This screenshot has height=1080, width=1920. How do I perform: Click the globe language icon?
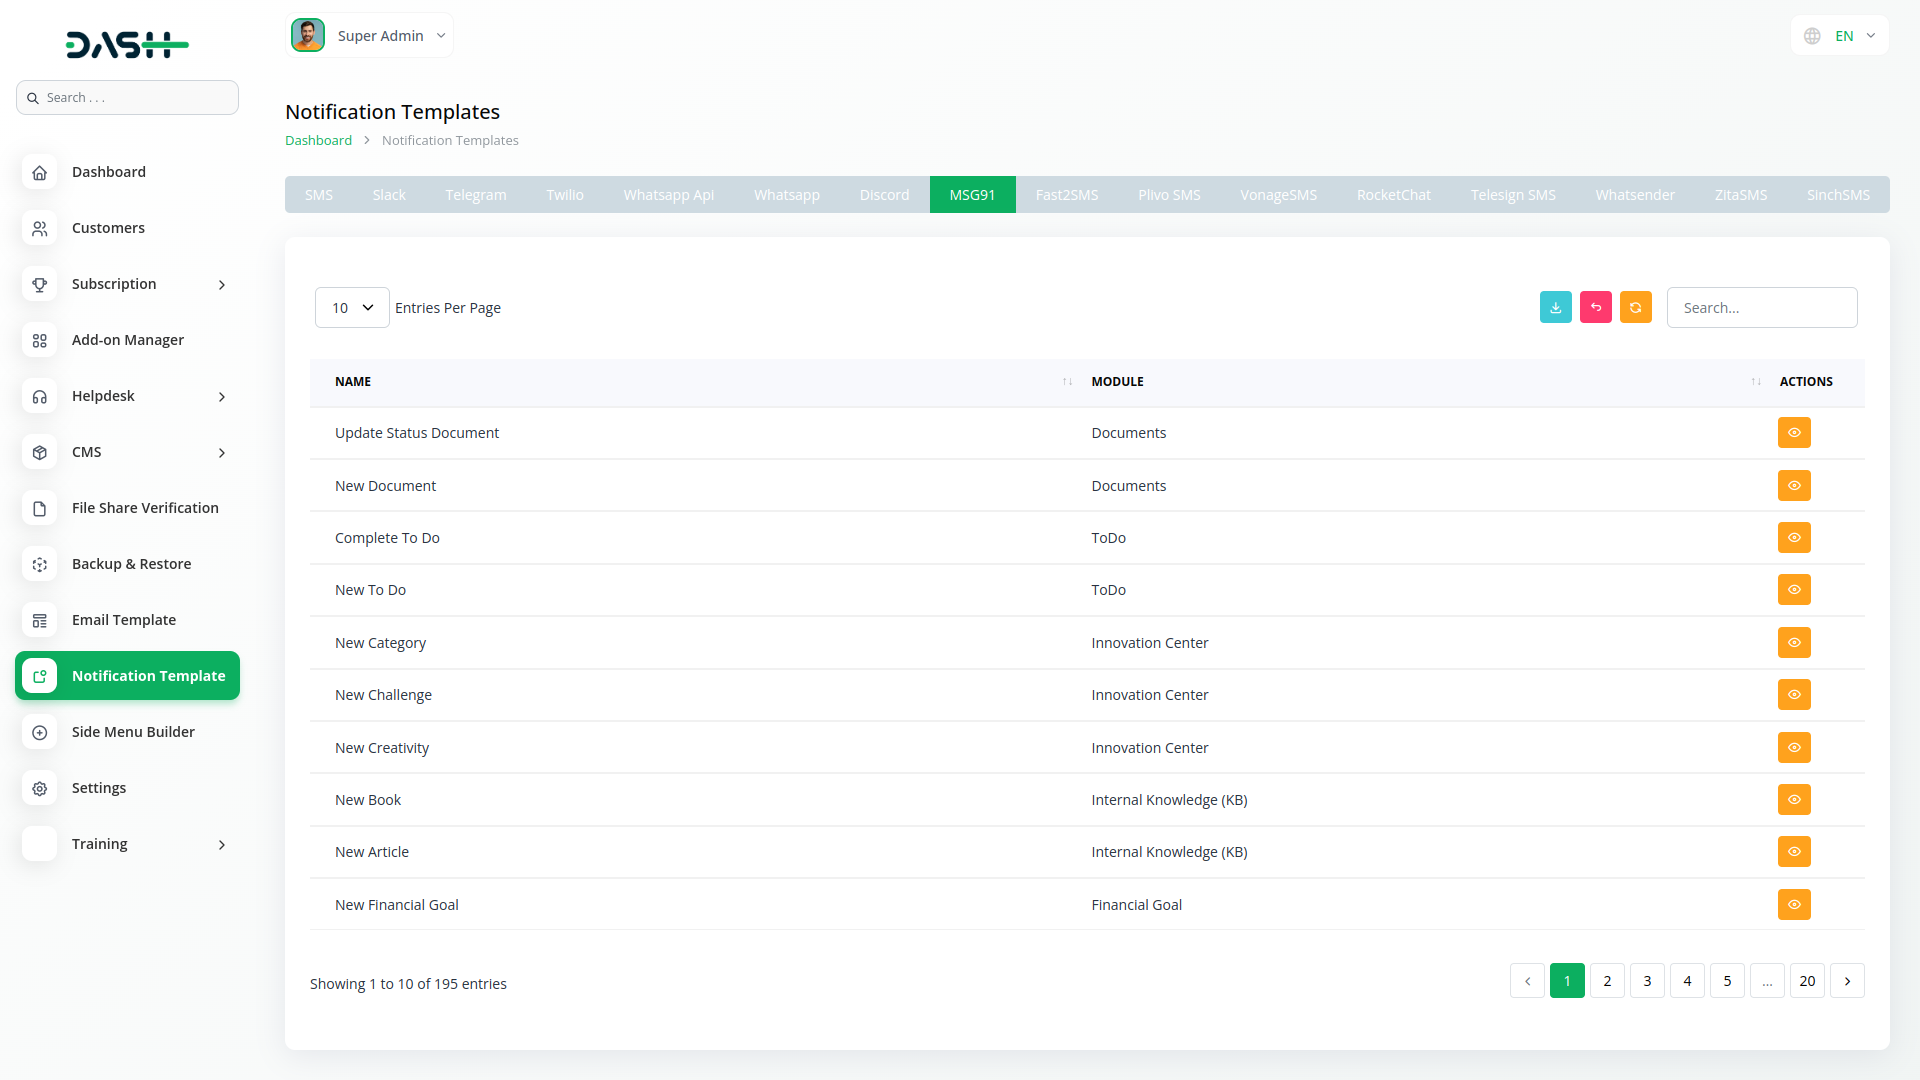point(1812,36)
